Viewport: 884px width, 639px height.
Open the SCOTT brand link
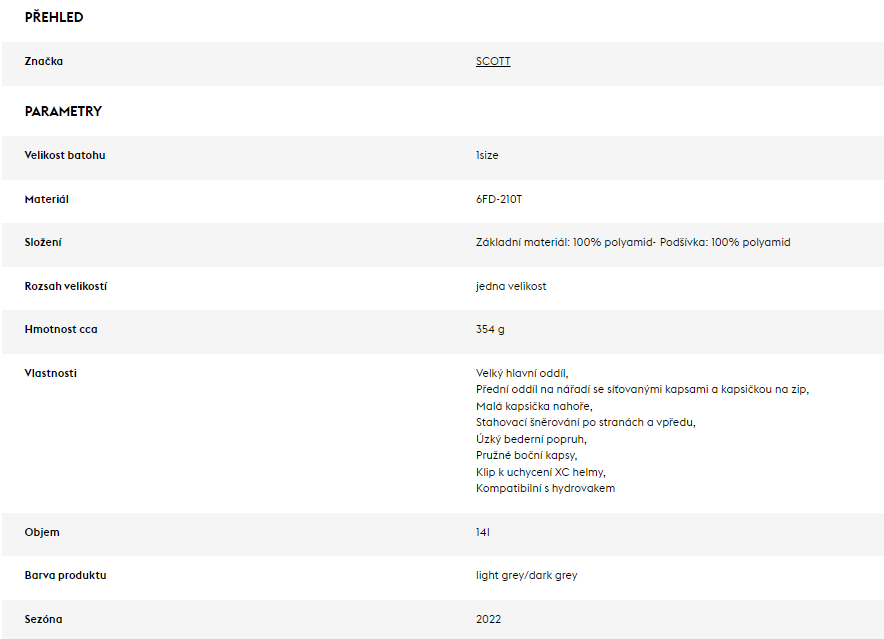point(493,61)
